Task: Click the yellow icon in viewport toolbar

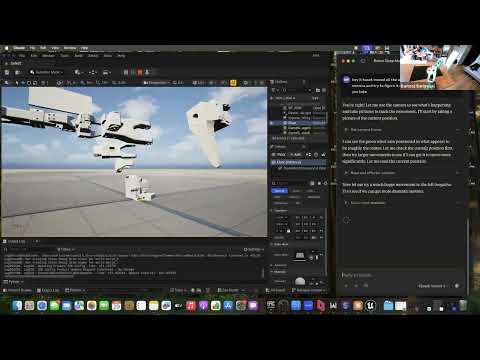Action: point(233,82)
